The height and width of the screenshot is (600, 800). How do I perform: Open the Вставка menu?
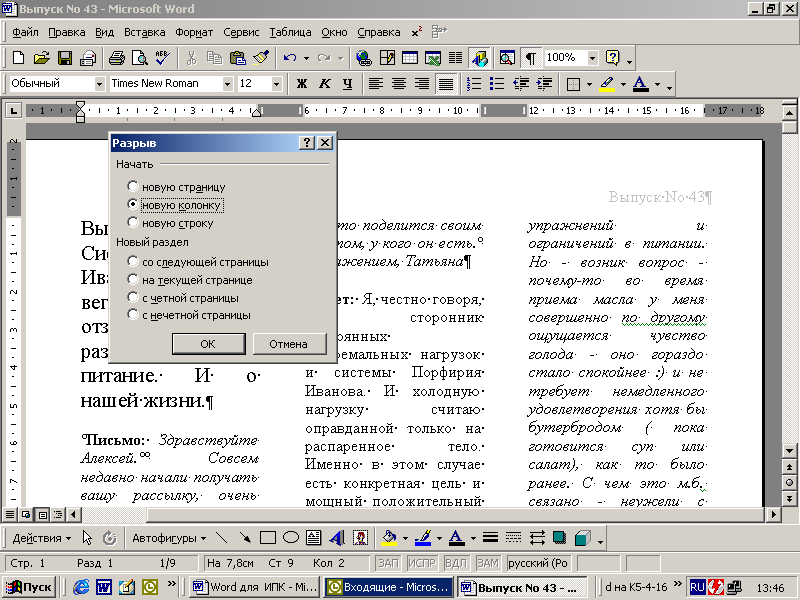[x=144, y=32]
